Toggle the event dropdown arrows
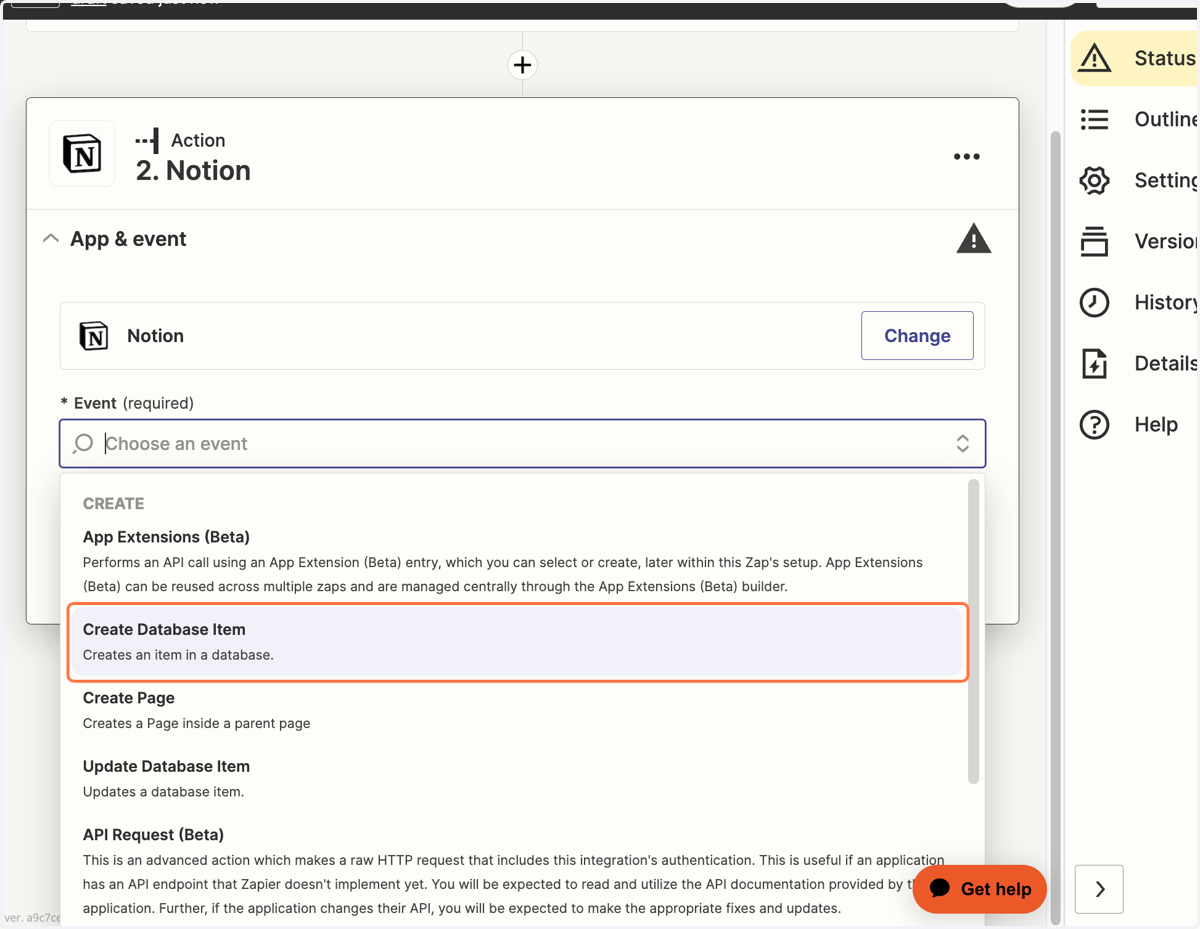 point(962,443)
